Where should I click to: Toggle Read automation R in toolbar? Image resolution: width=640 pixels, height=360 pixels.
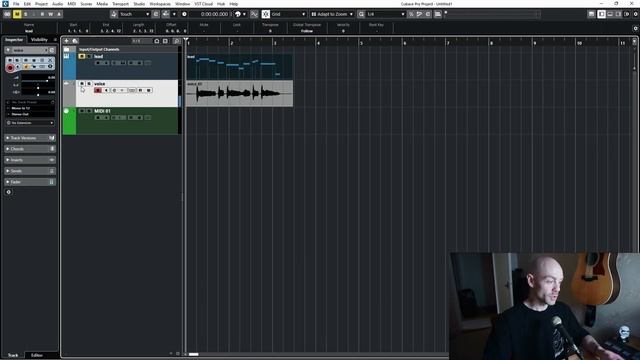pos(42,14)
